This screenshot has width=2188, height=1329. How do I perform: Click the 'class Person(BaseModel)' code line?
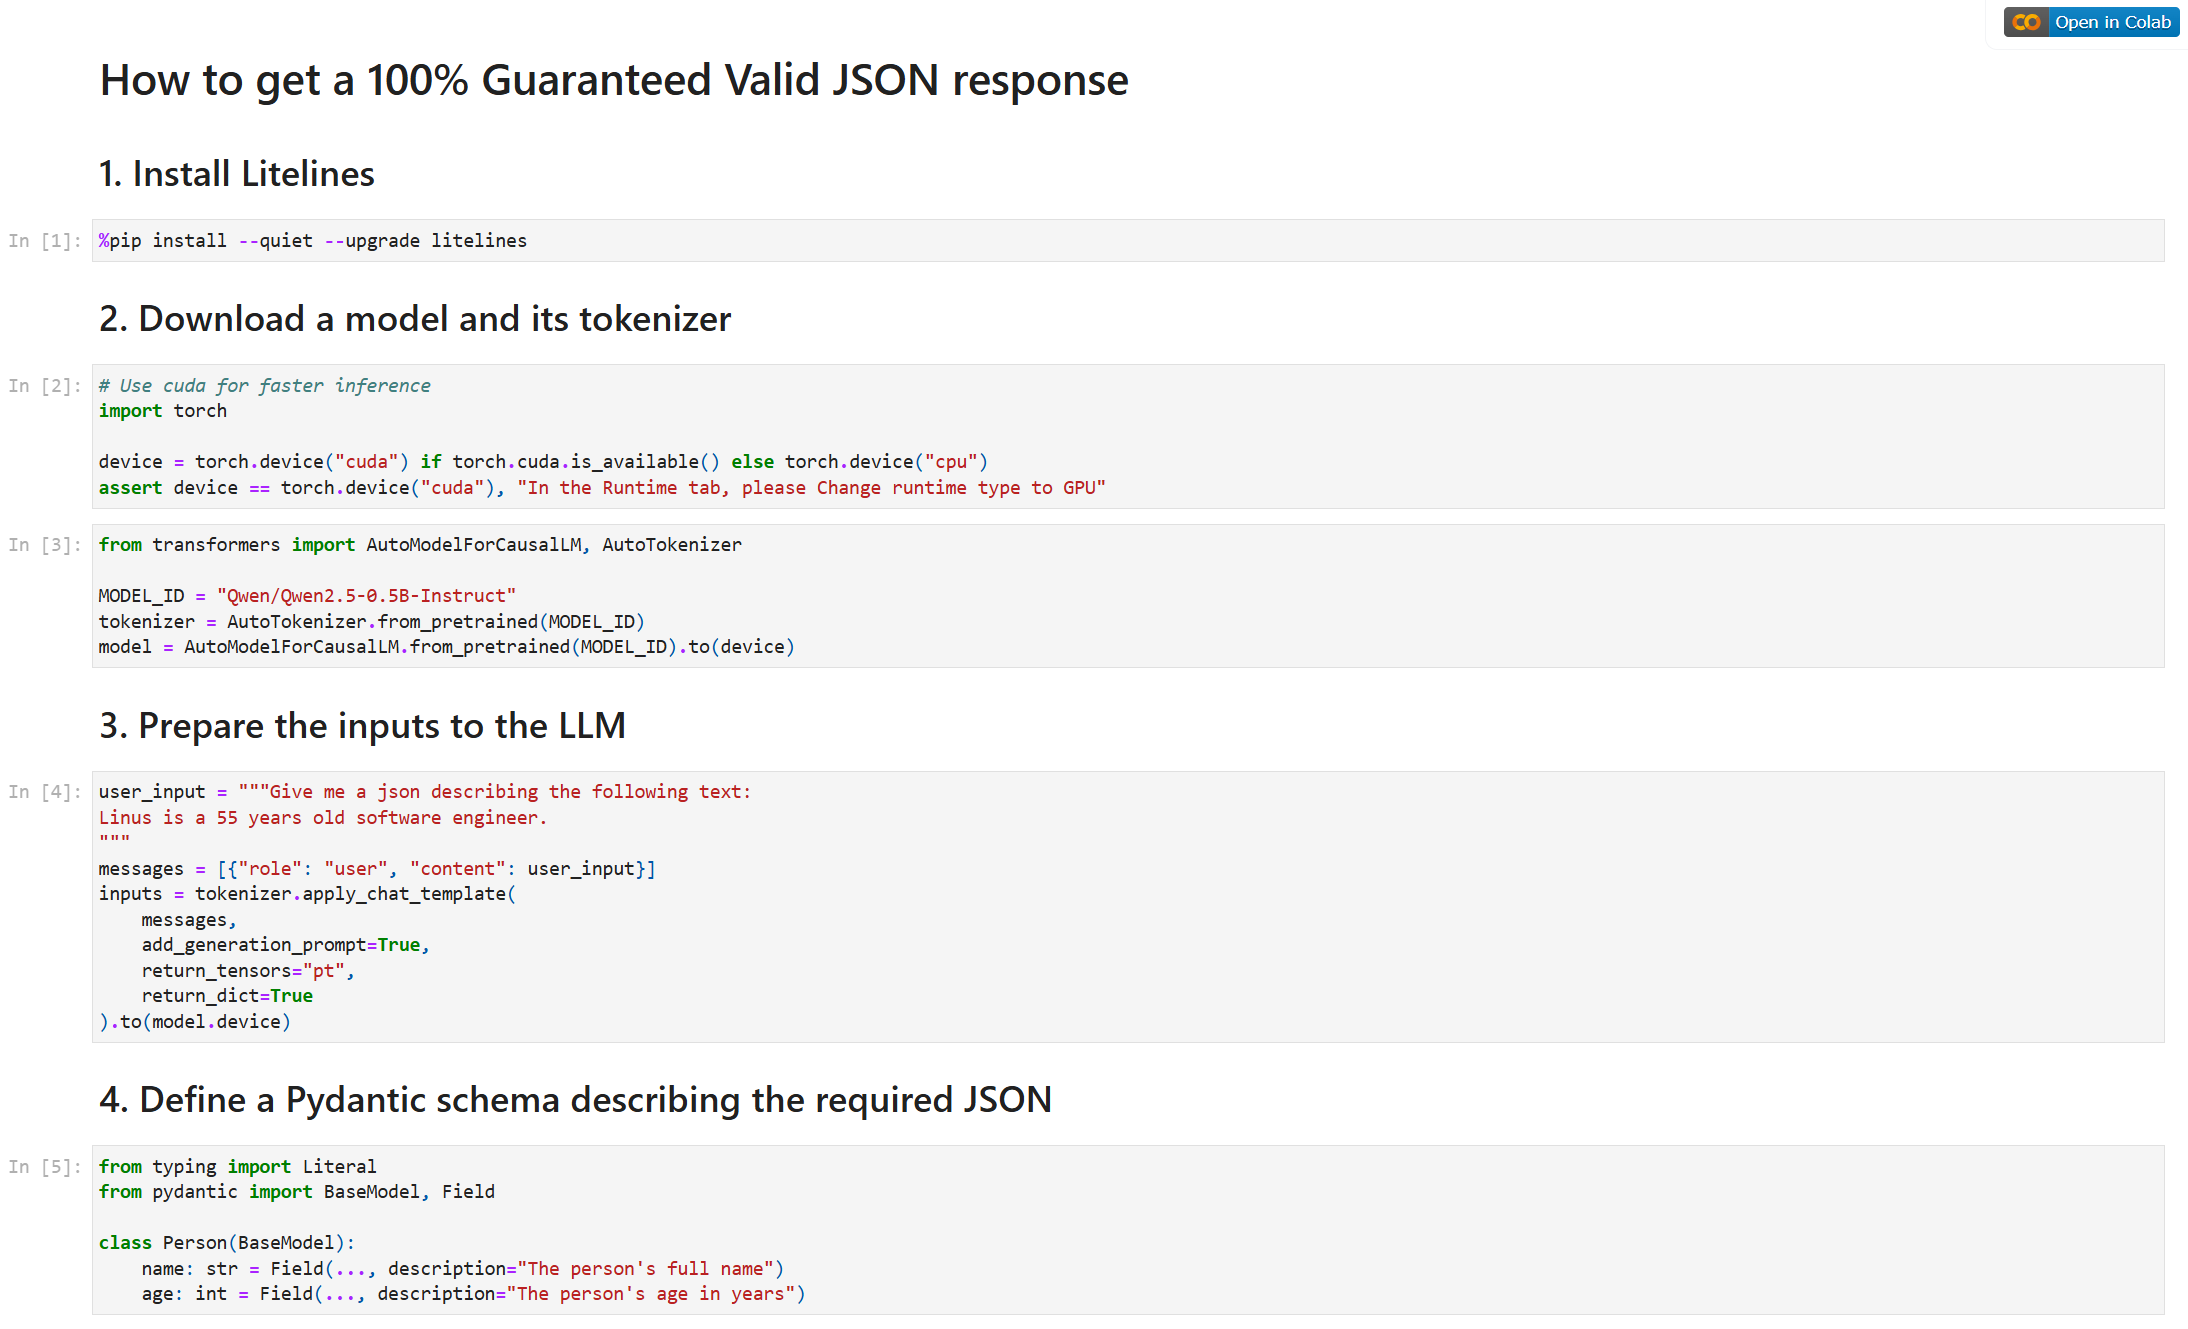pyautogui.click(x=227, y=1243)
